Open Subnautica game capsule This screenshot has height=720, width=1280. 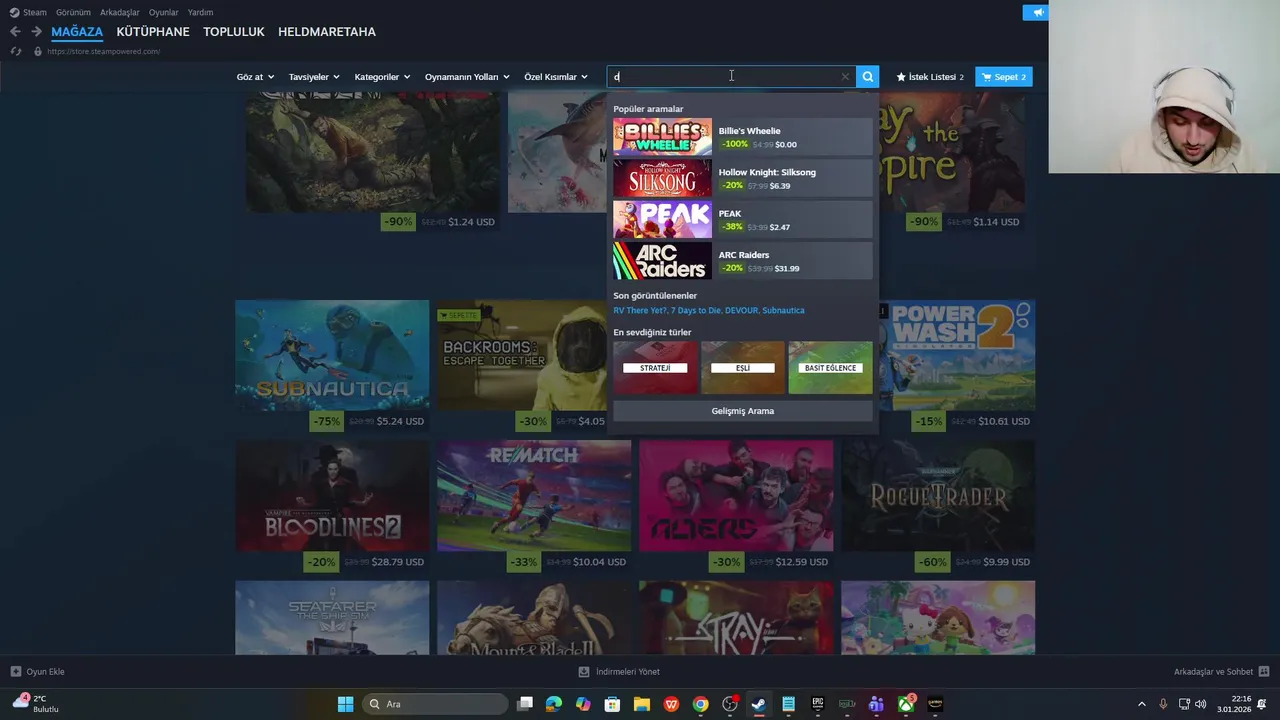pos(332,355)
